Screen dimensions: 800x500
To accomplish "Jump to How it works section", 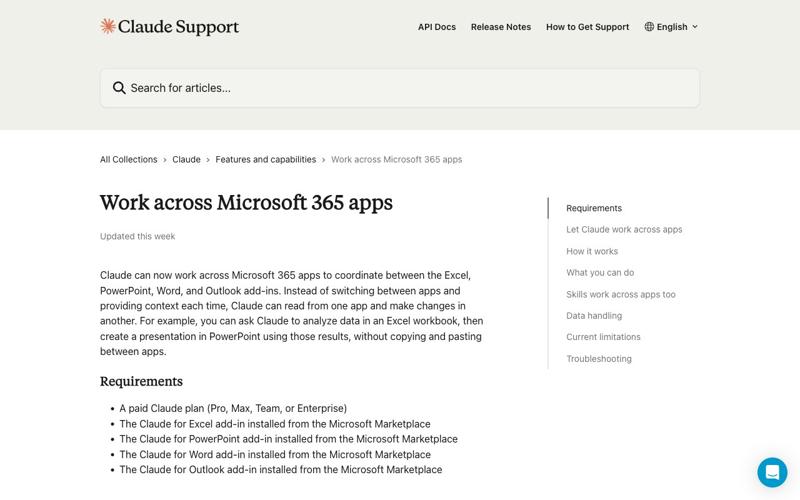I will (592, 251).
